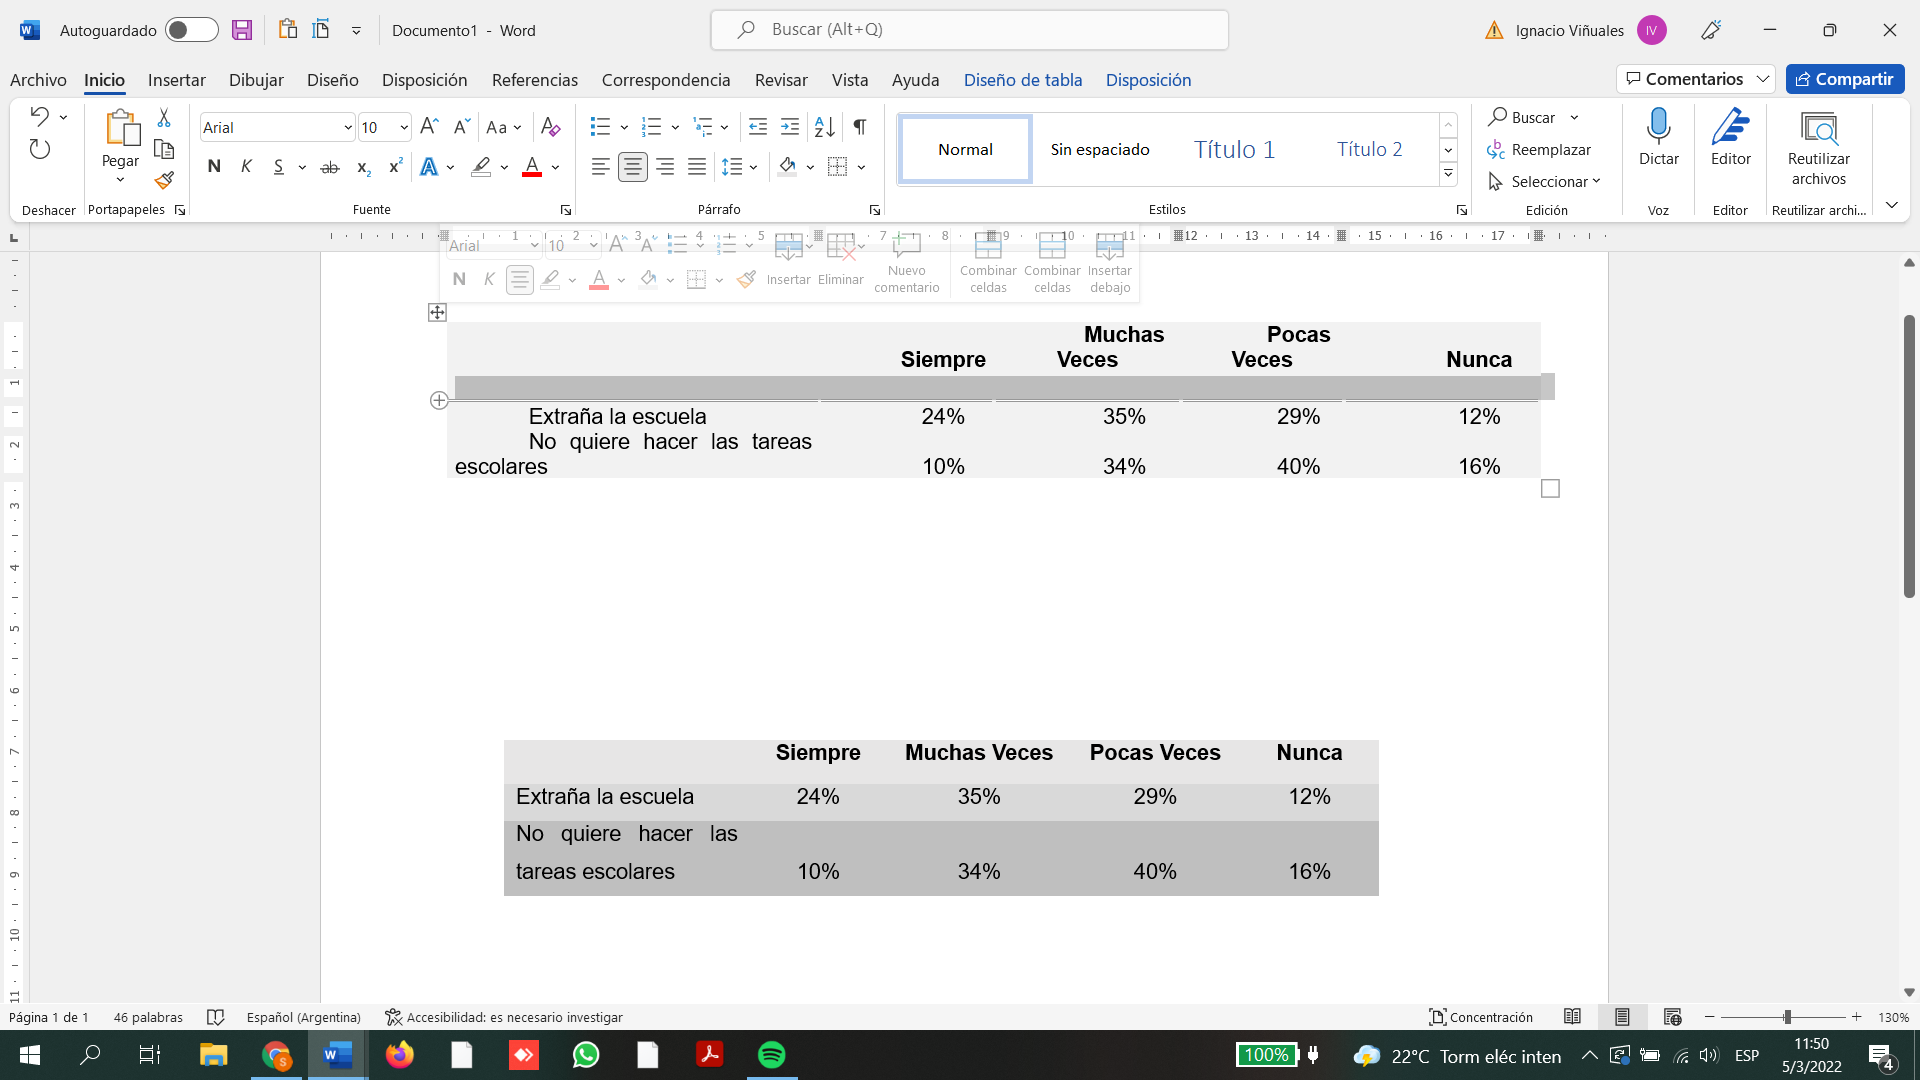This screenshot has height=1080, width=1920.
Task: Open WhatsApp from the taskbar
Action: click(x=586, y=1055)
